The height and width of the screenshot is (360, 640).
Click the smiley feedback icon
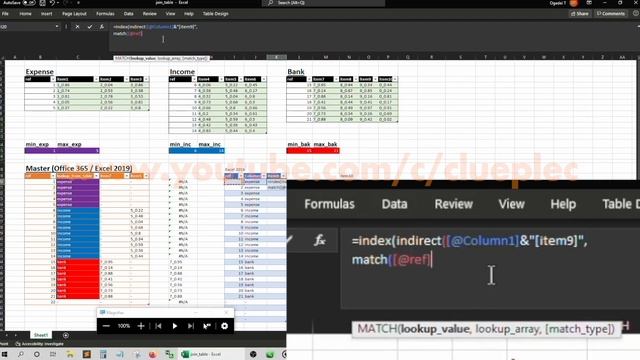pos(636,13)
